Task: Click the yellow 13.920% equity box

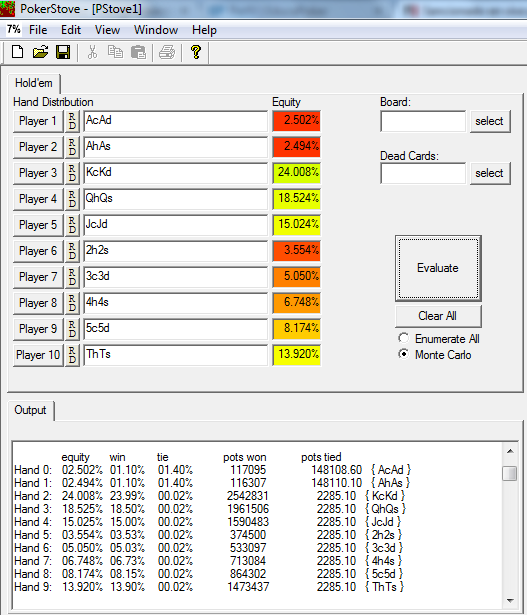Action: pyautogui.click(x=297, y=355)
